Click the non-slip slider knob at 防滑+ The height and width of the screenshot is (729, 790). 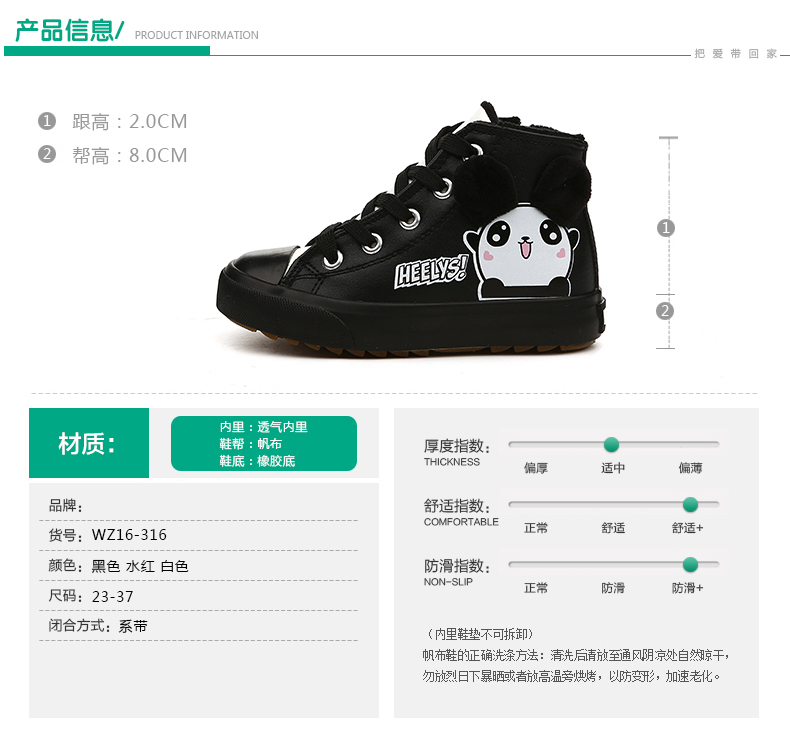[690, 565]
